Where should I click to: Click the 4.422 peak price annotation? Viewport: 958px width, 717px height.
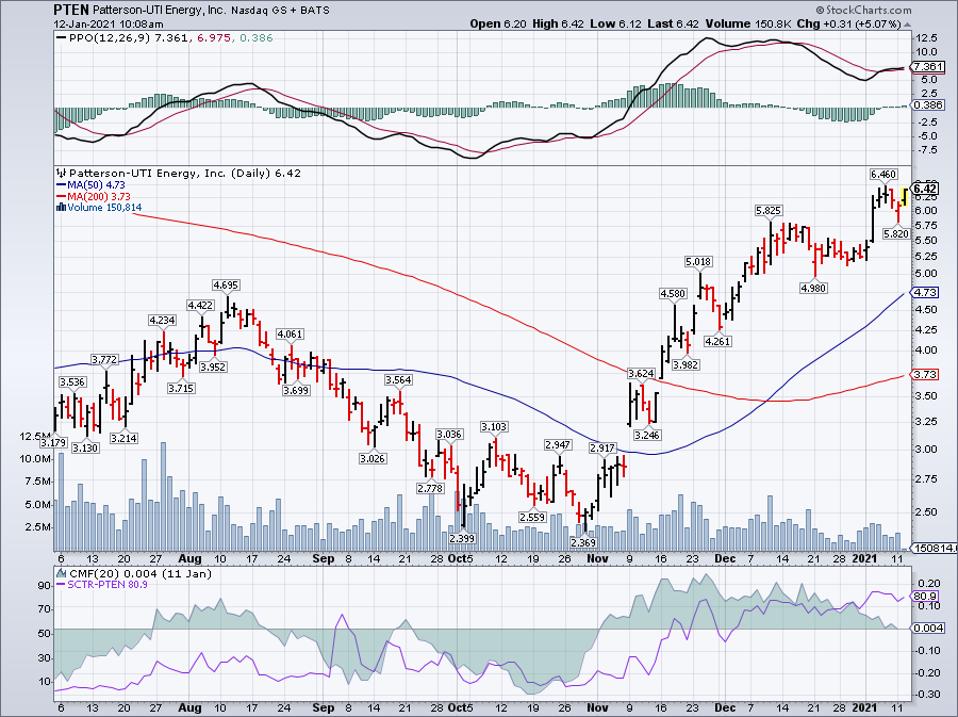tap(200, 305)
